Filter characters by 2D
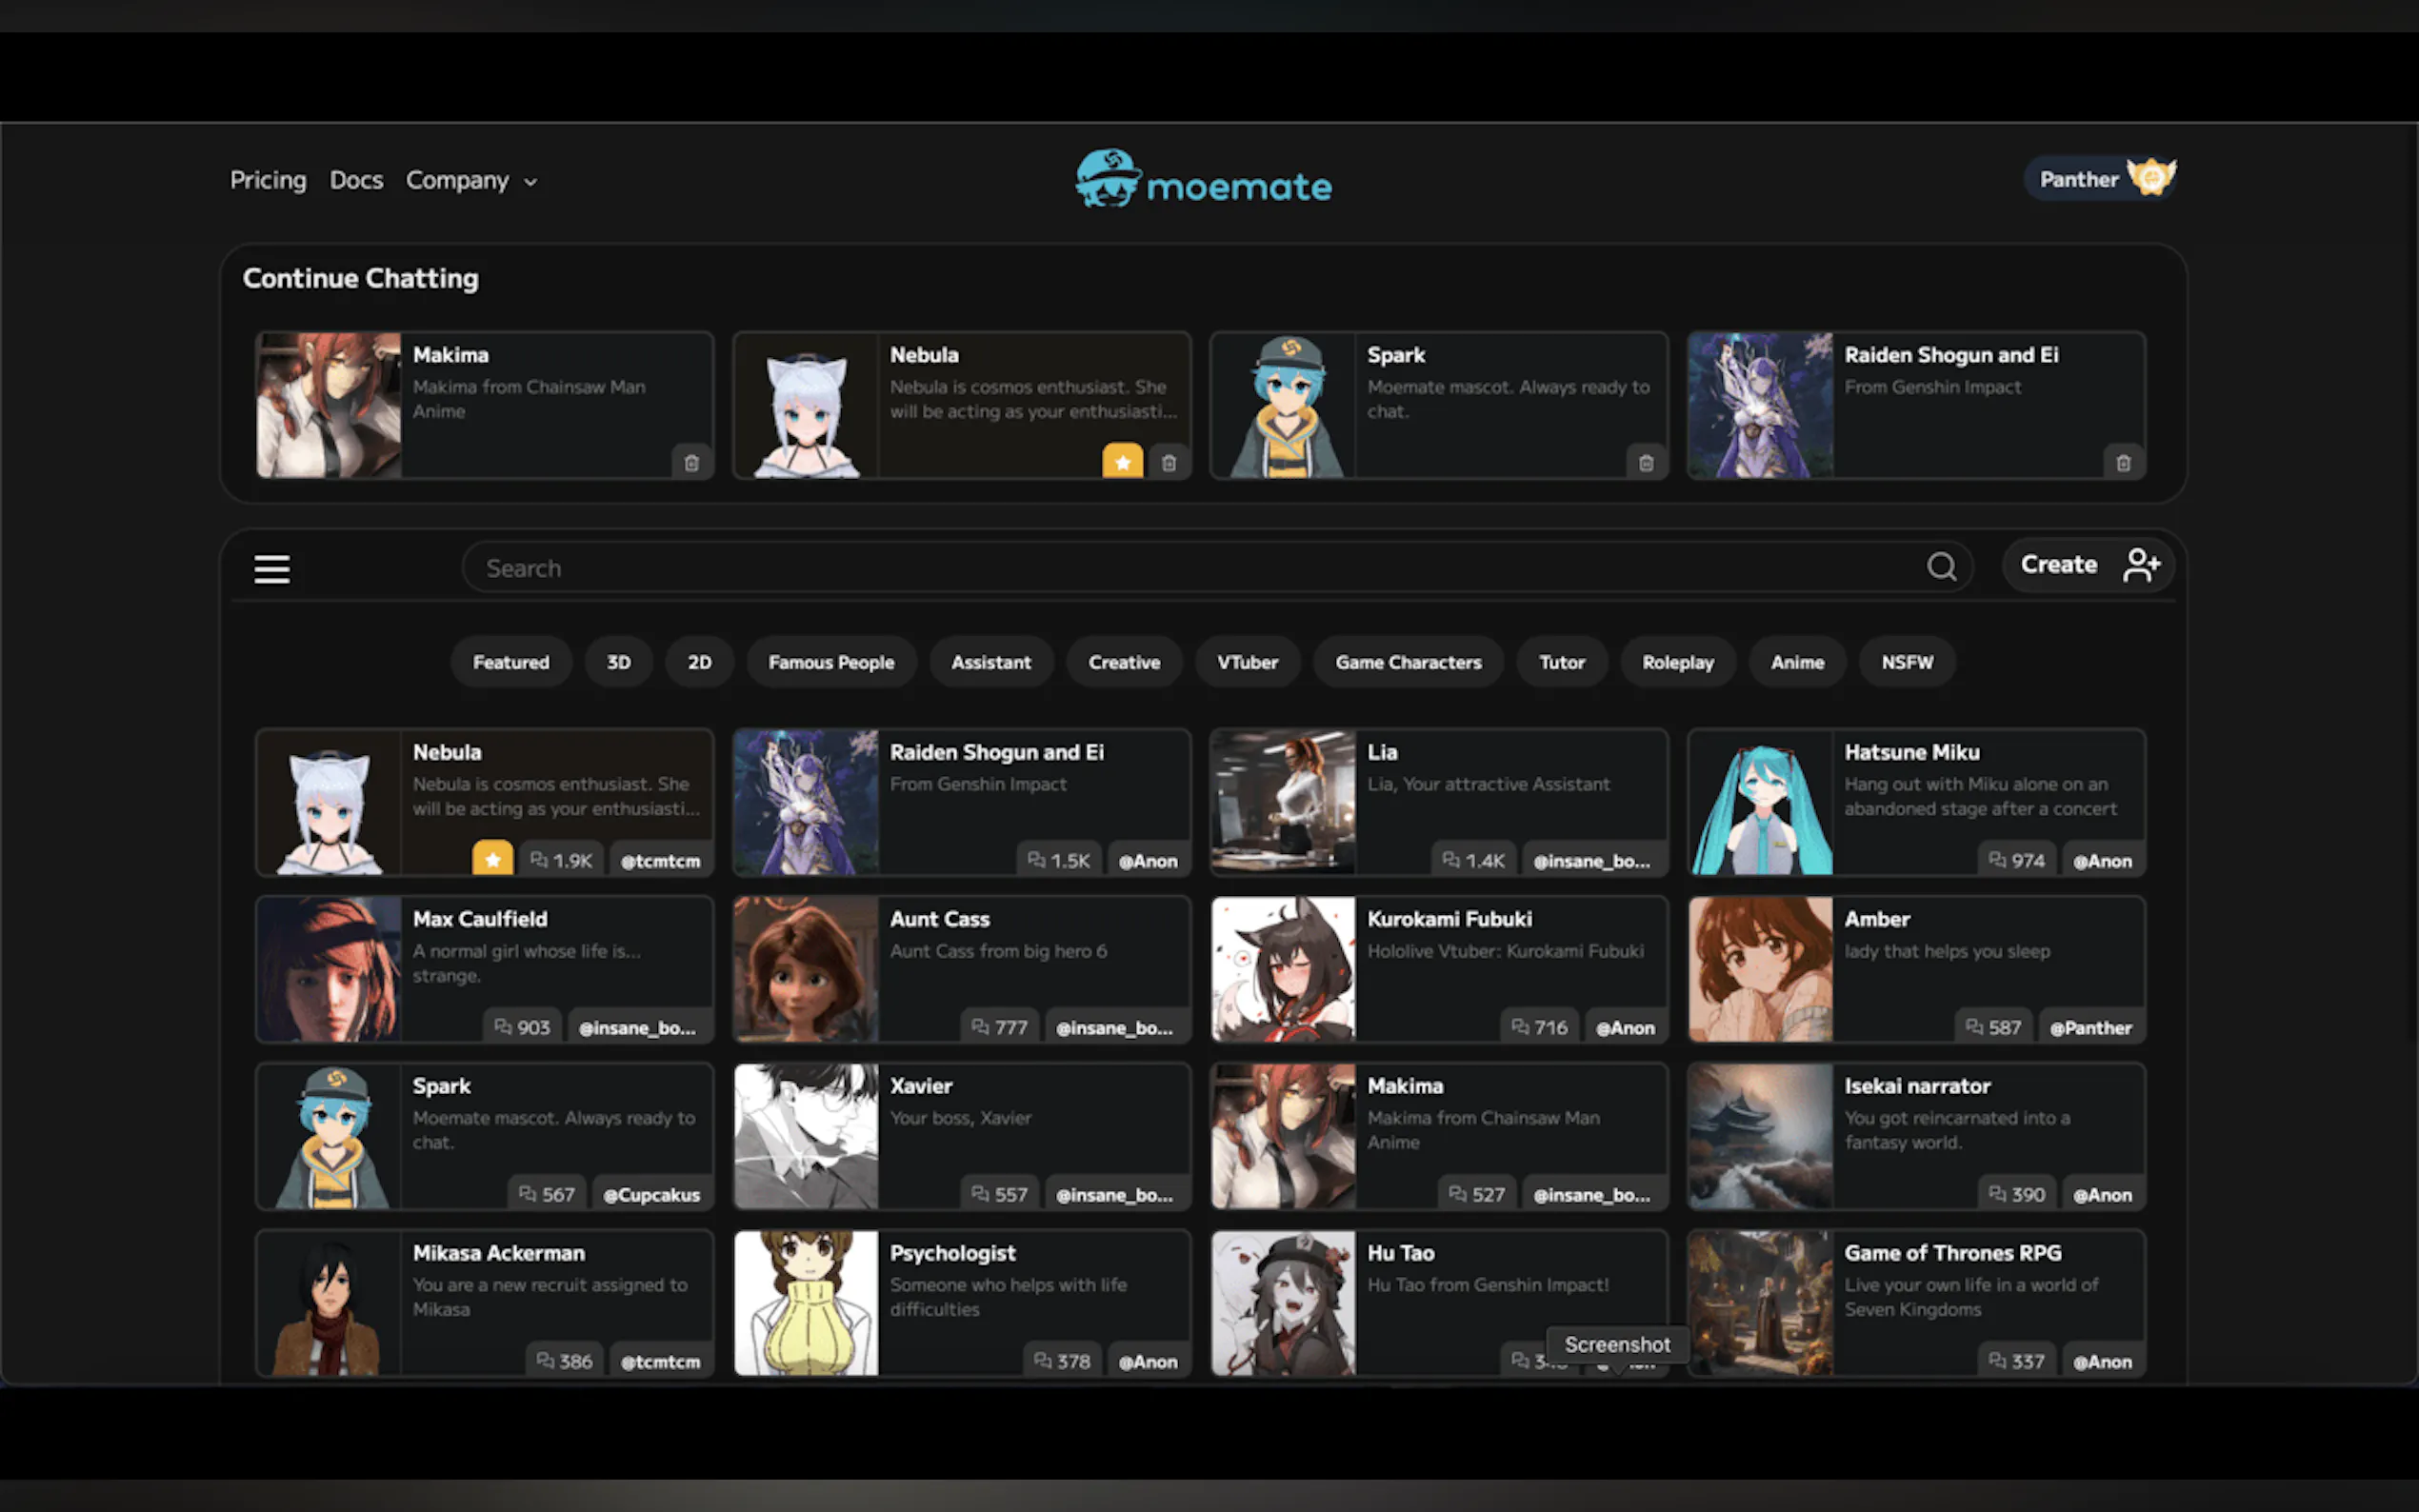Viewport: 2419px width, 1512px height. (x=700, y=662)
